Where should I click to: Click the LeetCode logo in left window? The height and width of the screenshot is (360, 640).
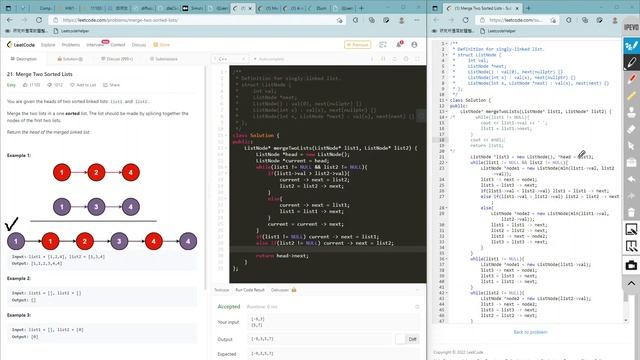coord(21,44)
